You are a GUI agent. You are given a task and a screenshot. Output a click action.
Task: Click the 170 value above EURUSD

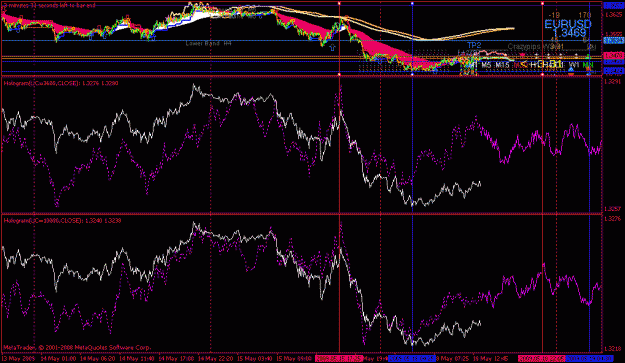pyautogui.click(x=585, y=16)
